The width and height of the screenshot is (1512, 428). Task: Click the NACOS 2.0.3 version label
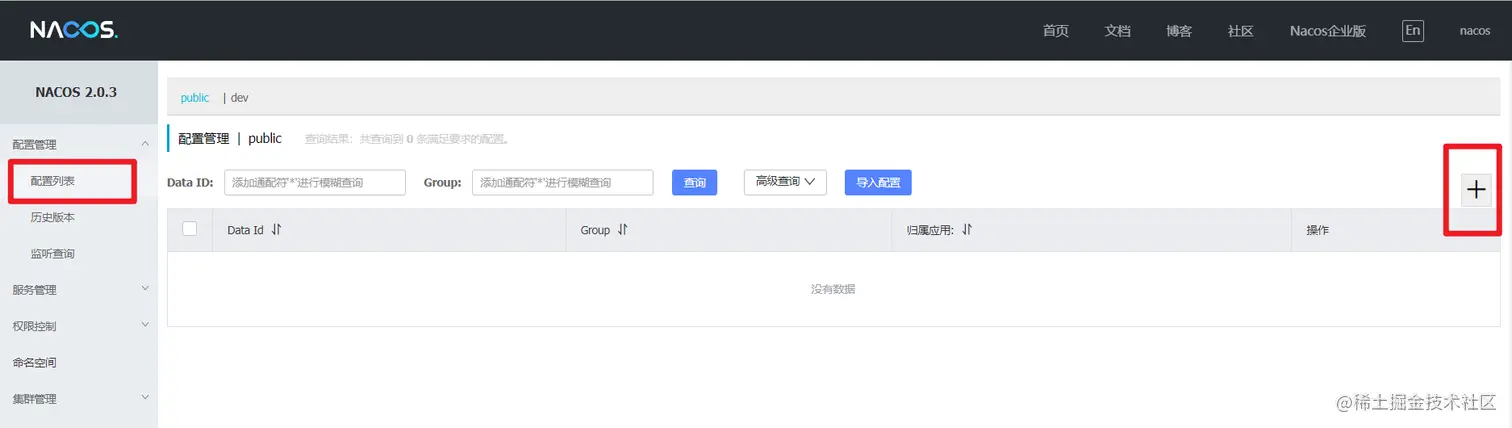(76, 92)
